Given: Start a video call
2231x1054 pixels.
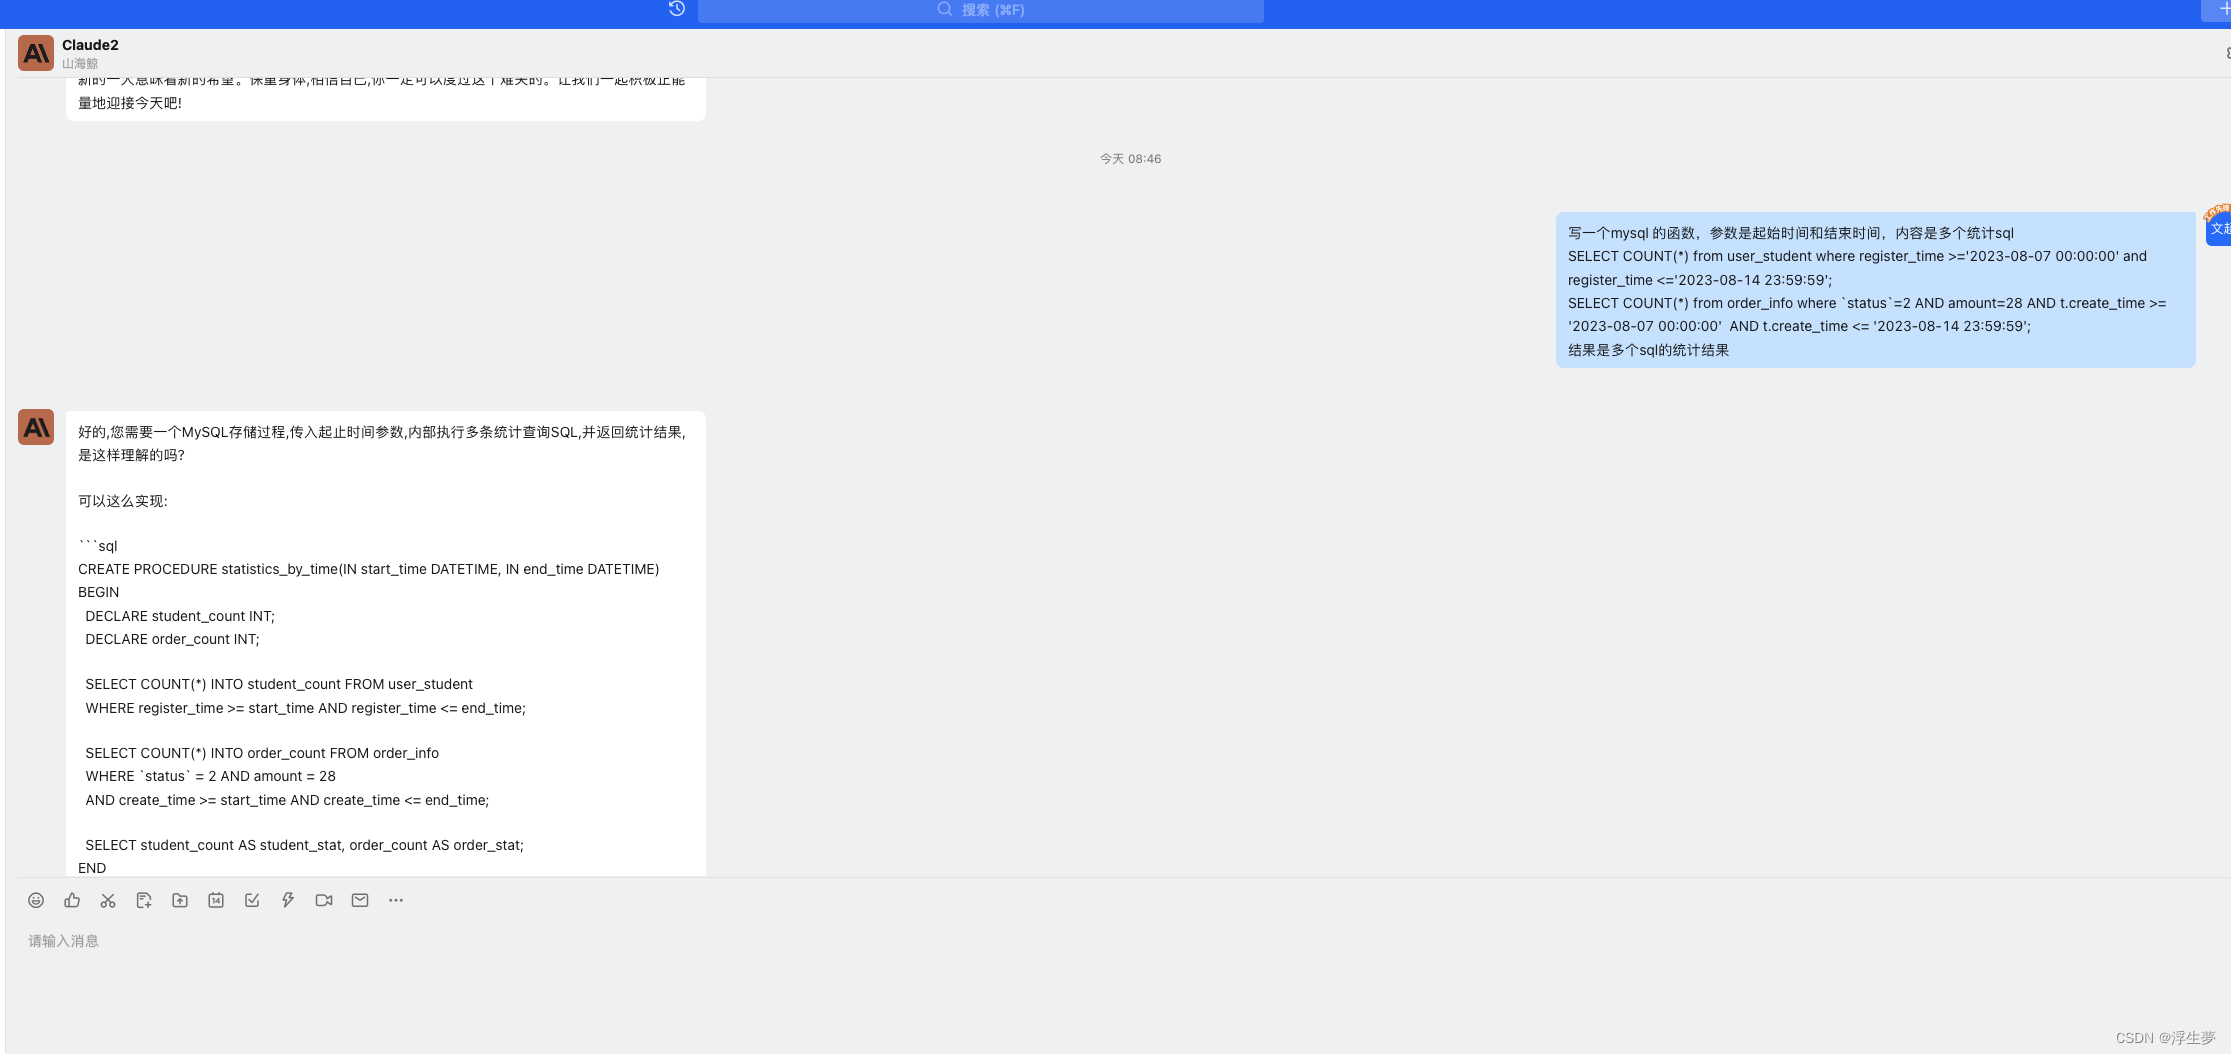Looking at the screenshot, I should pos(324,900).
